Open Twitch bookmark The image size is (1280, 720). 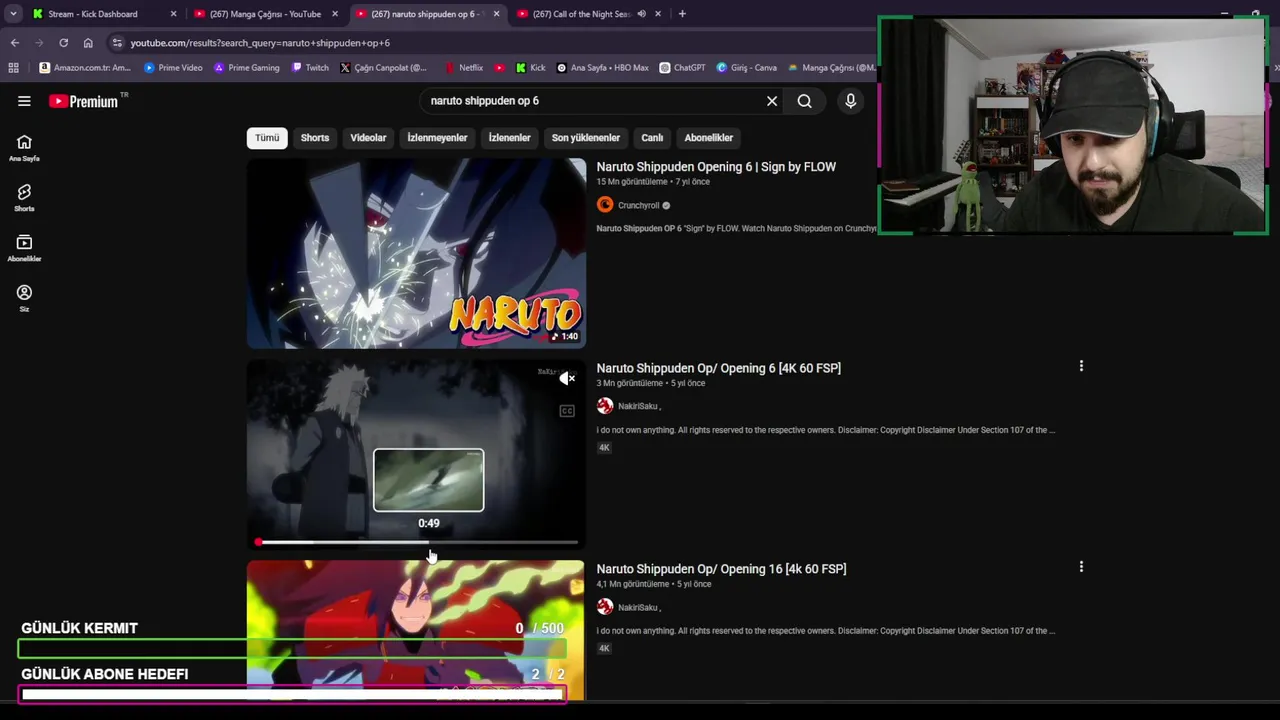[x=310, y=68]
